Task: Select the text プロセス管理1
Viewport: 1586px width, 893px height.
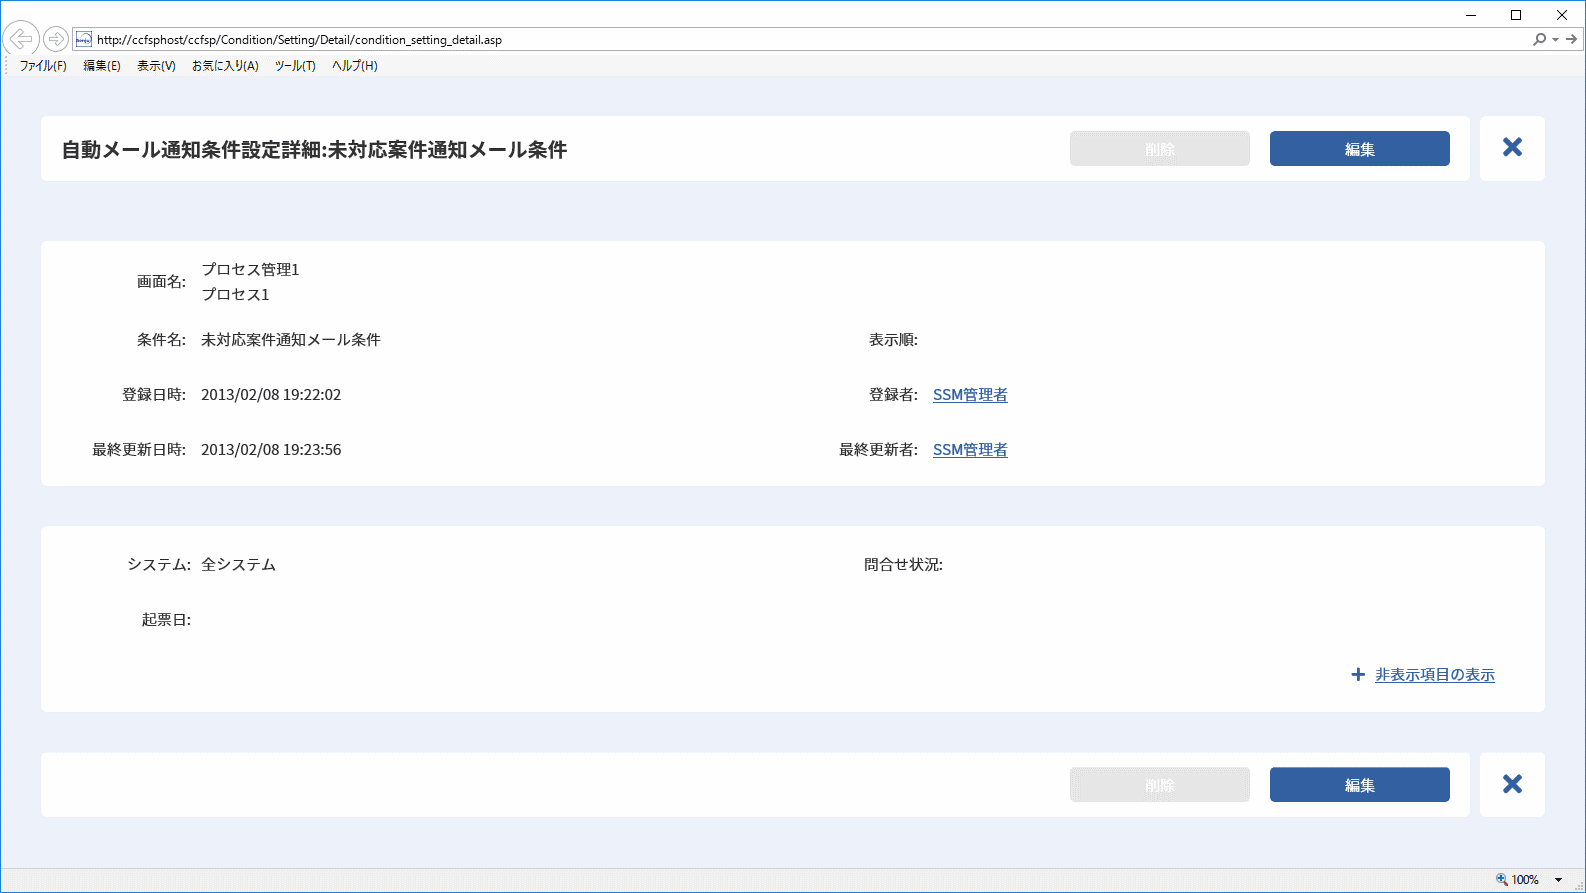Action: 250,269
